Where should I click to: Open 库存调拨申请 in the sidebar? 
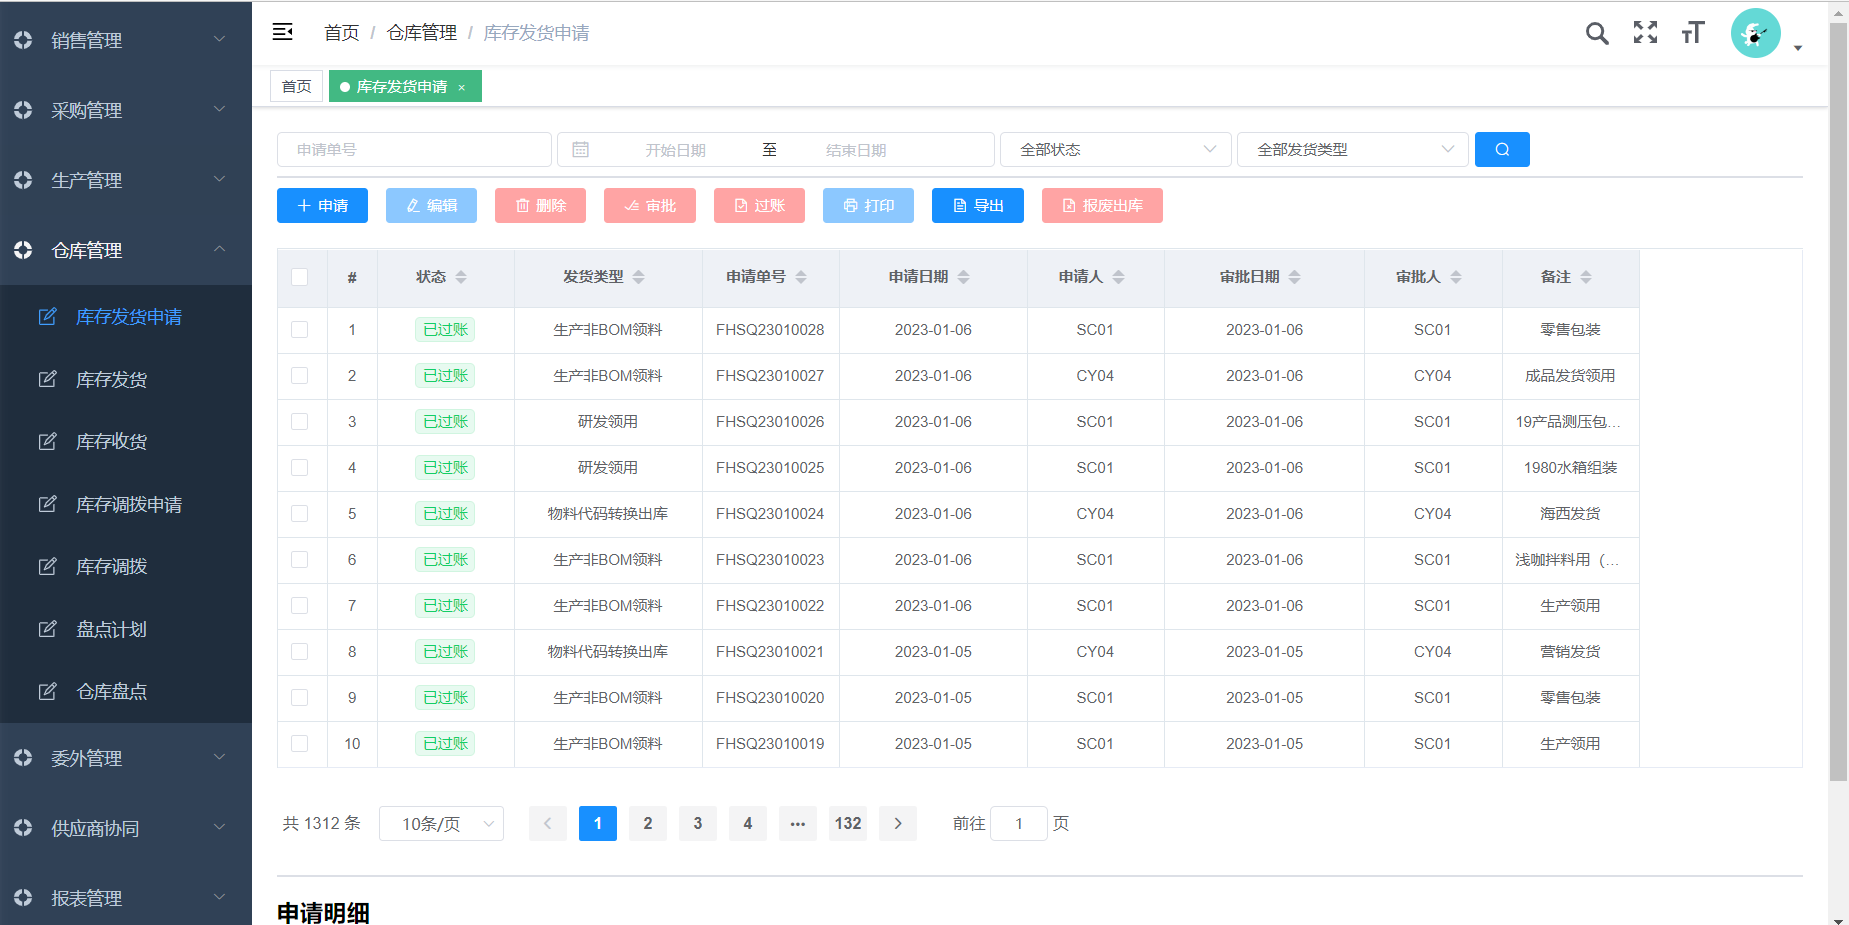pyautogui.click(x=129, y=505)
